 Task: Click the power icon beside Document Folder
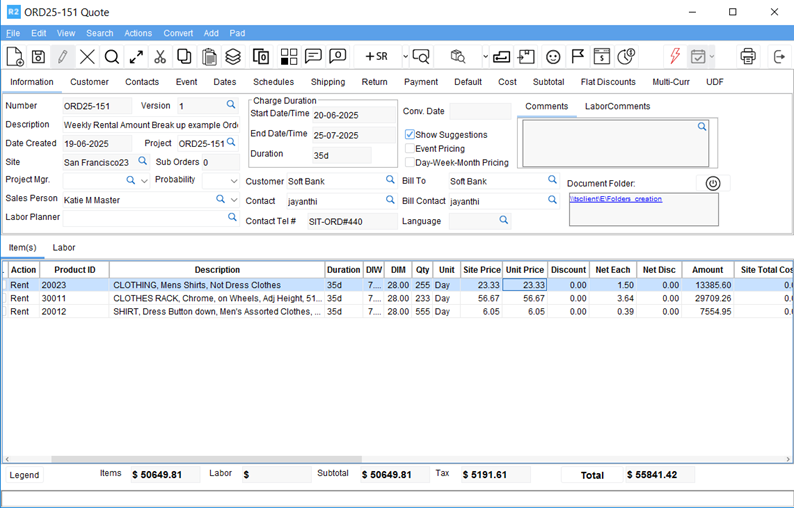[x=712, y=183]
